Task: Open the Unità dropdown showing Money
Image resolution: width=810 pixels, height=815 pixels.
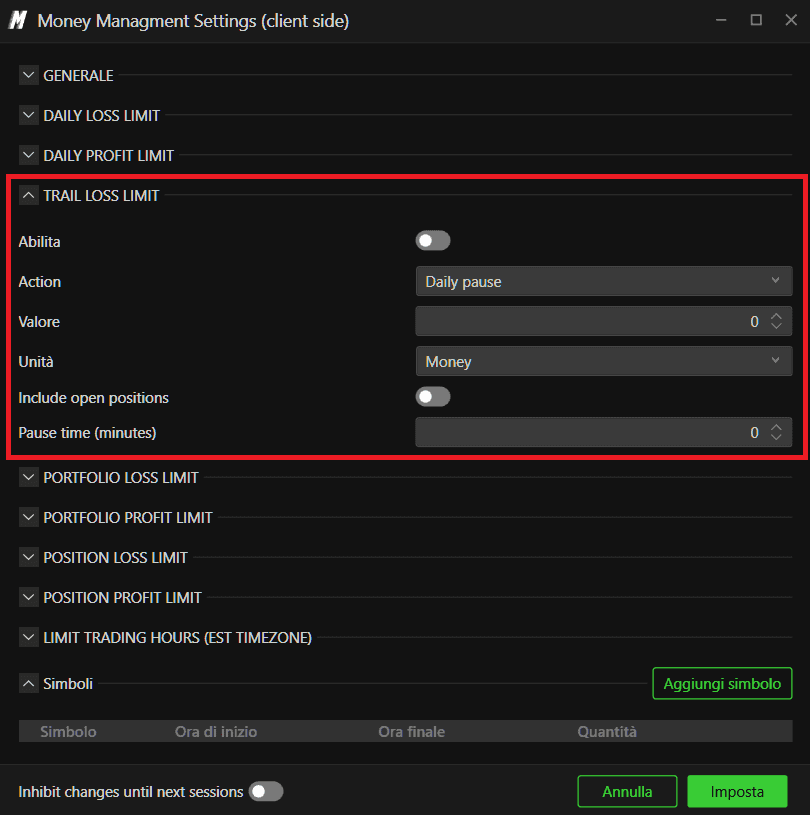Action: click(604, 361)
